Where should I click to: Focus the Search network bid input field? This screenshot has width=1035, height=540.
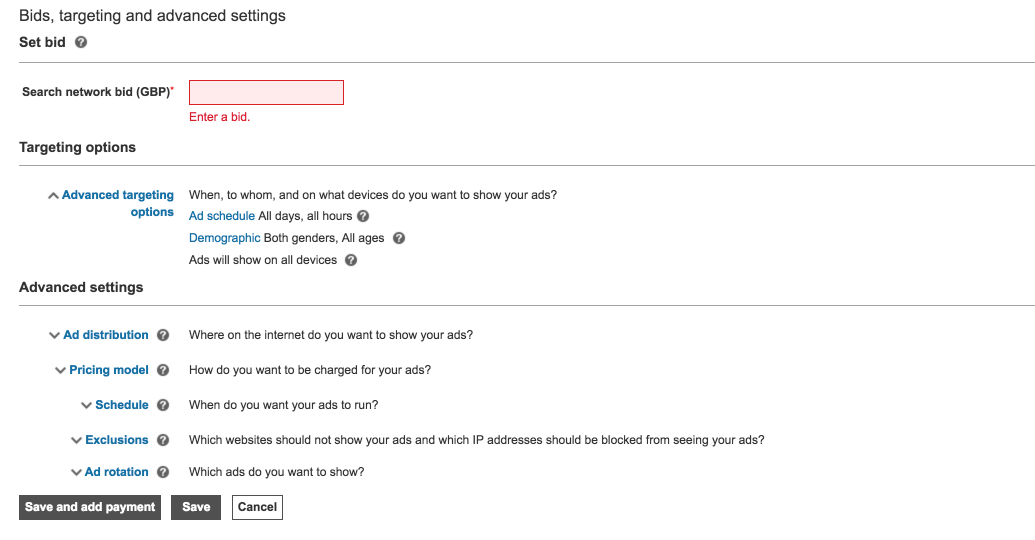[x=266, y=92]
